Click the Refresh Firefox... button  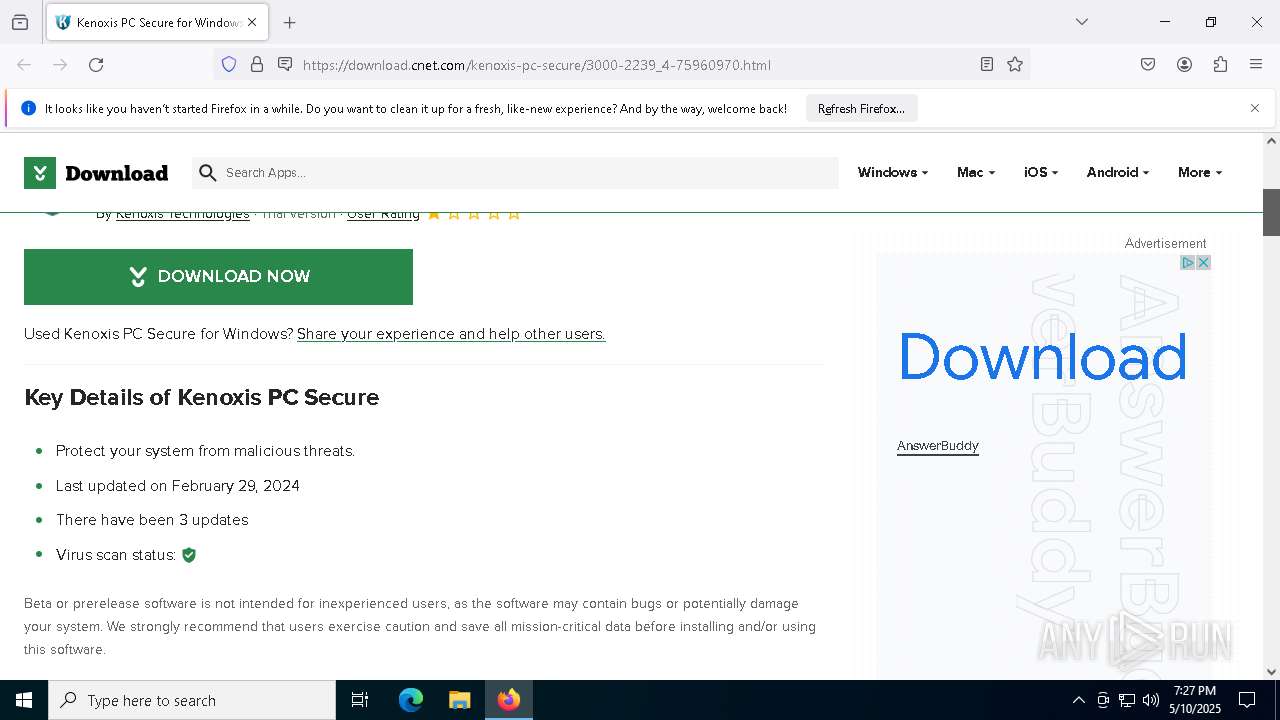click(x=861, y=109)
